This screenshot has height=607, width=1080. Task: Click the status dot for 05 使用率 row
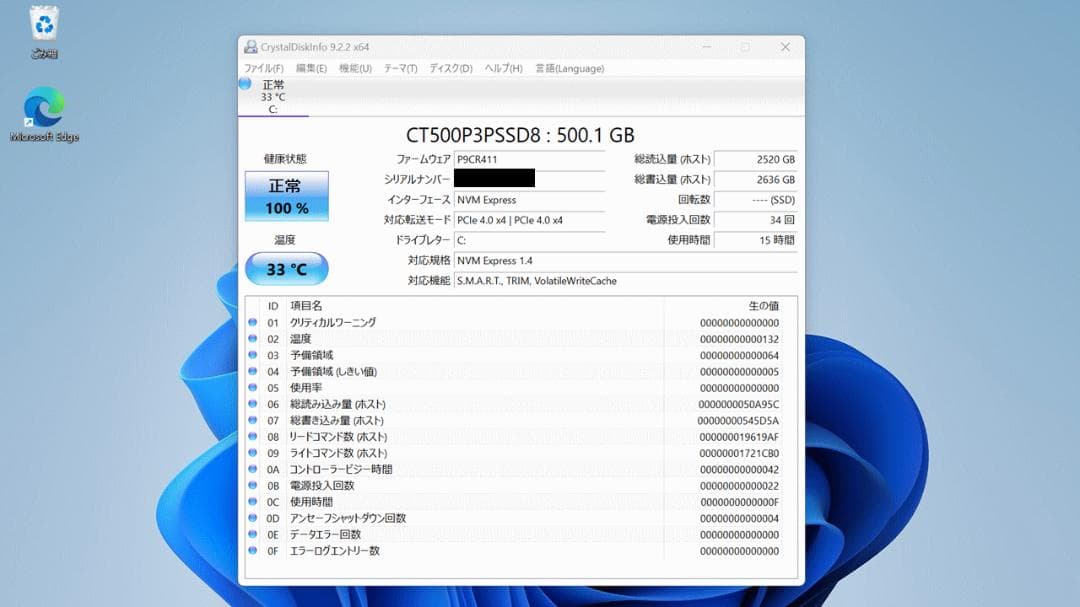click(253, 388)
